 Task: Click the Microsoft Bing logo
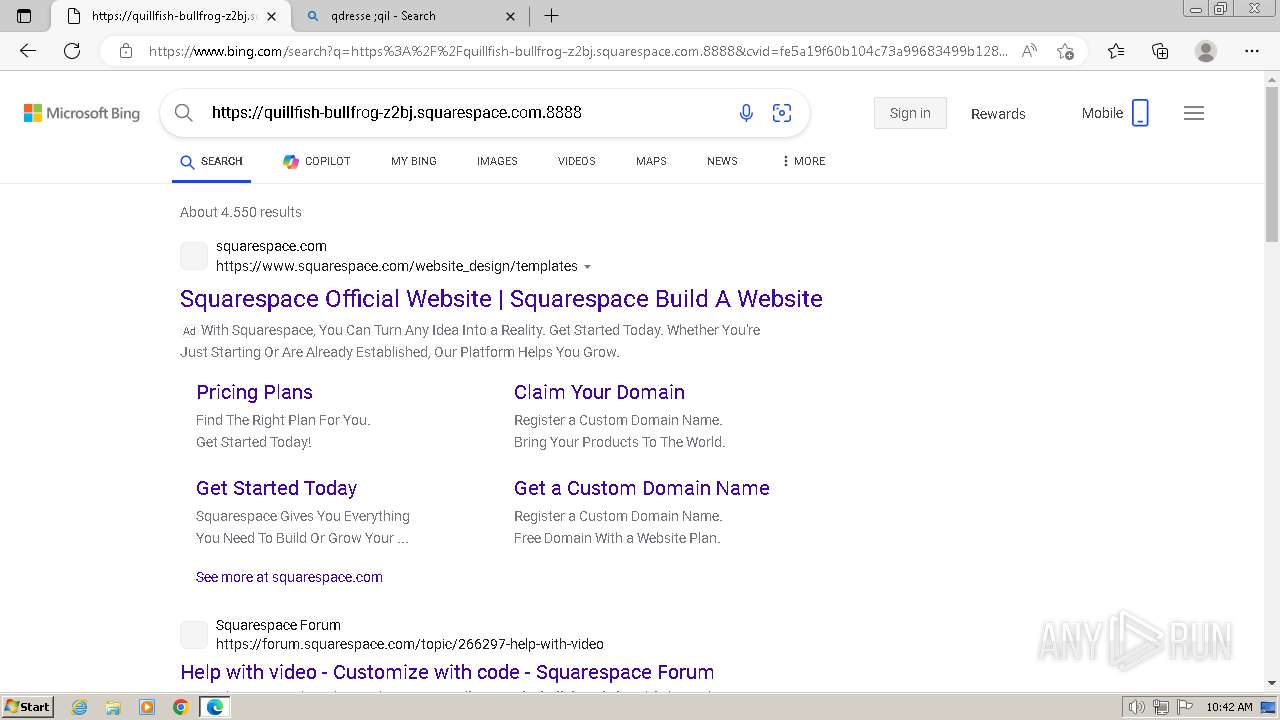pos(82,113)
